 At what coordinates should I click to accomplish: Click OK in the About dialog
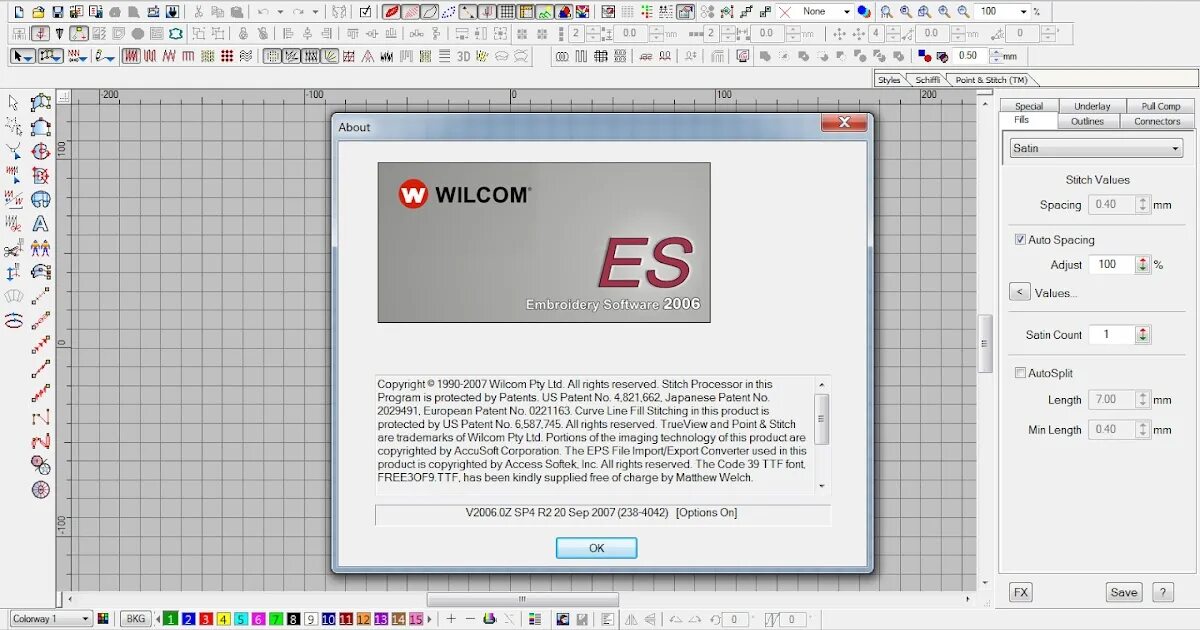596,548
